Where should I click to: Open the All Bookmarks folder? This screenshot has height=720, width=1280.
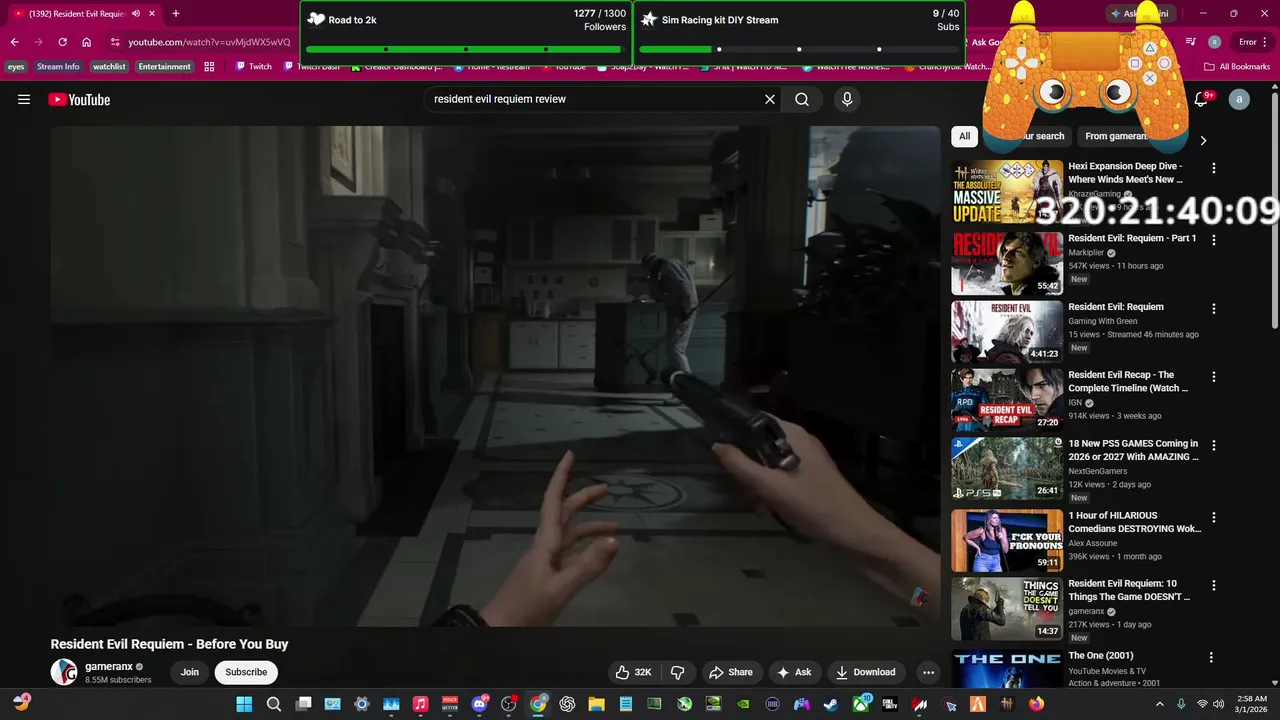(x=1237, y=67)
